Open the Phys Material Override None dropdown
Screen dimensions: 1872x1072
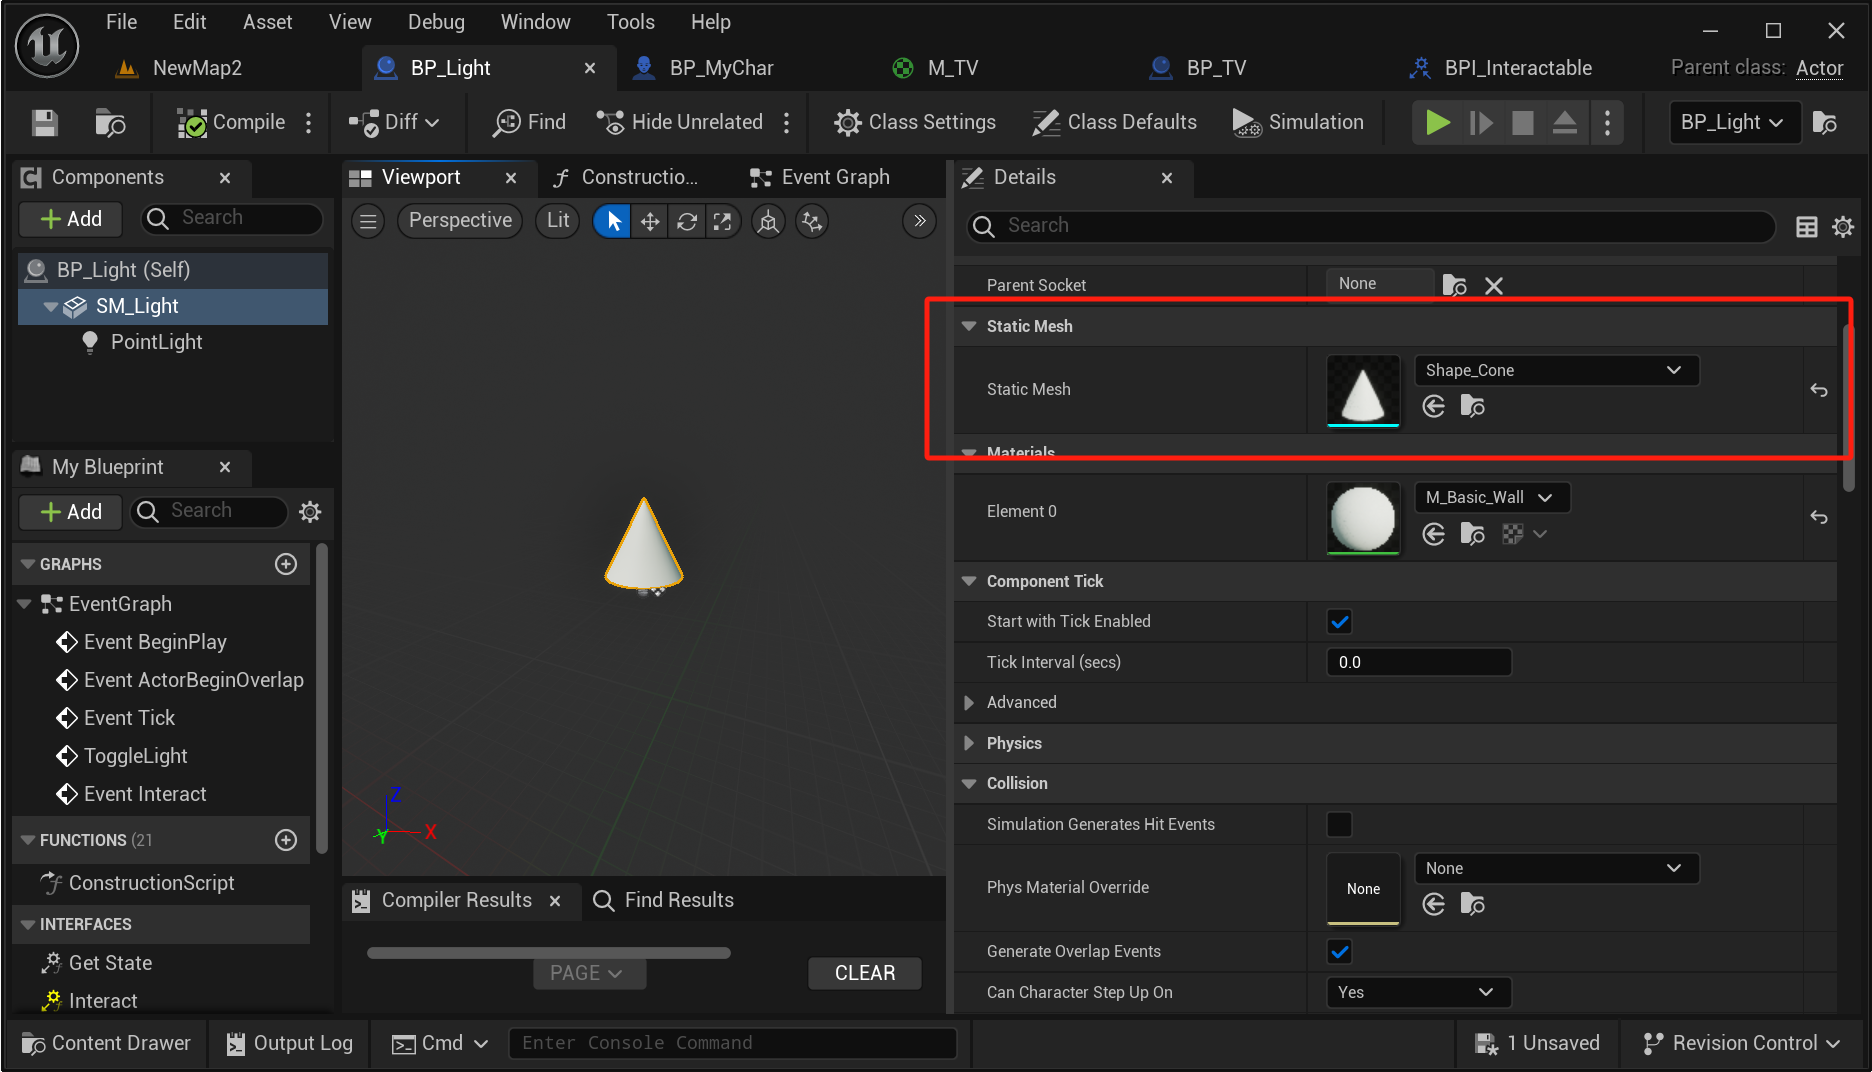[1556, 868]
